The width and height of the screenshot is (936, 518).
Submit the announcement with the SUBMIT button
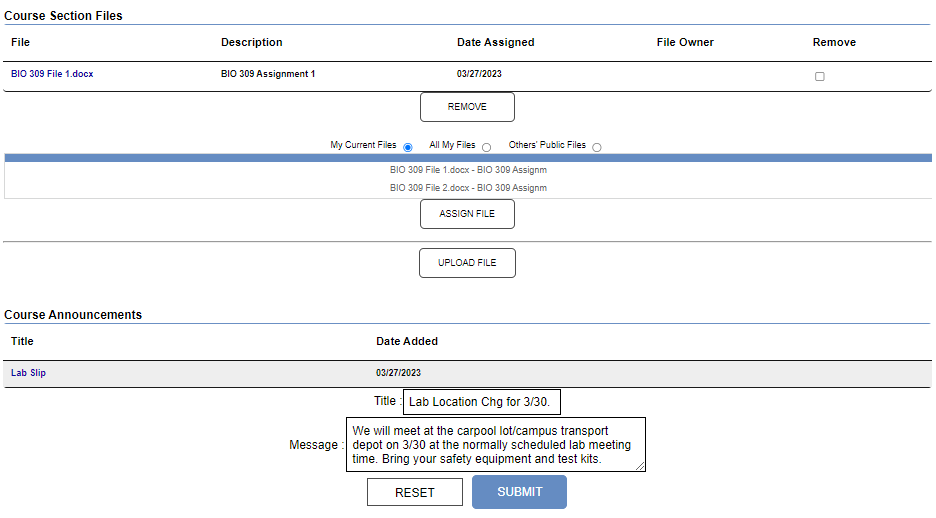pos(519,492)
